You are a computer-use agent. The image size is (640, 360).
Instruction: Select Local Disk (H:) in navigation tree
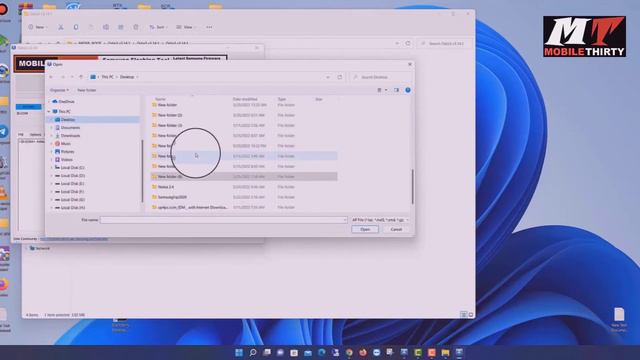coord(72,208)
